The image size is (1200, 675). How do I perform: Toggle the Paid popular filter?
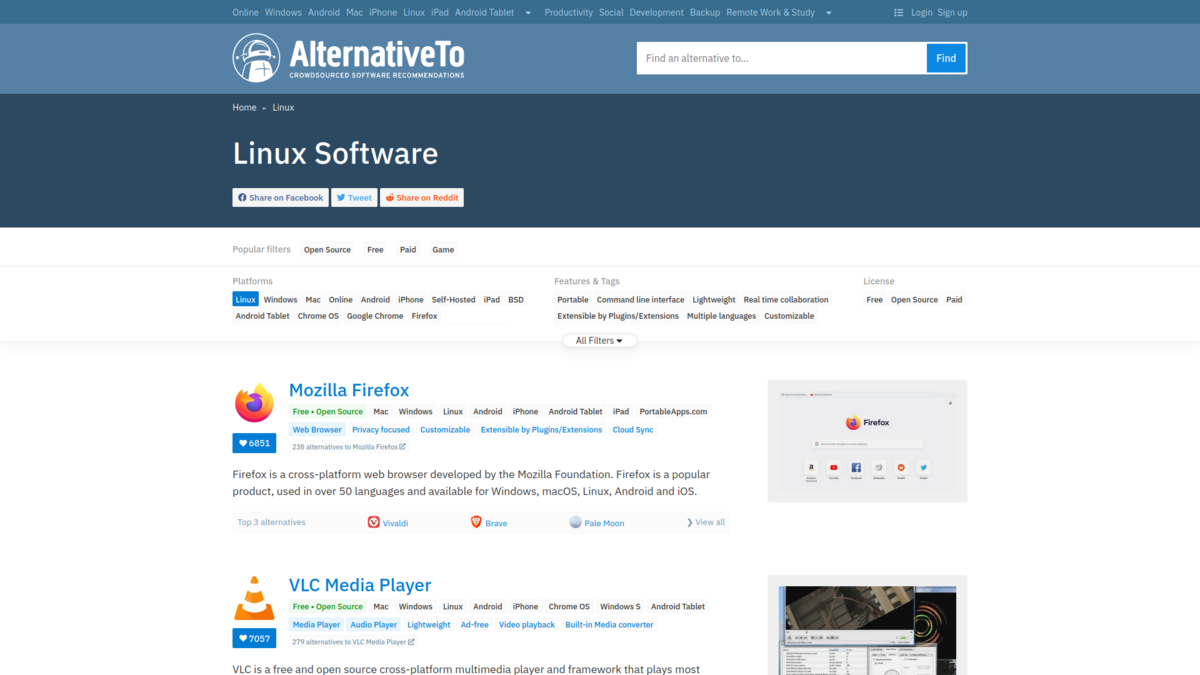(x=408, y=250)
